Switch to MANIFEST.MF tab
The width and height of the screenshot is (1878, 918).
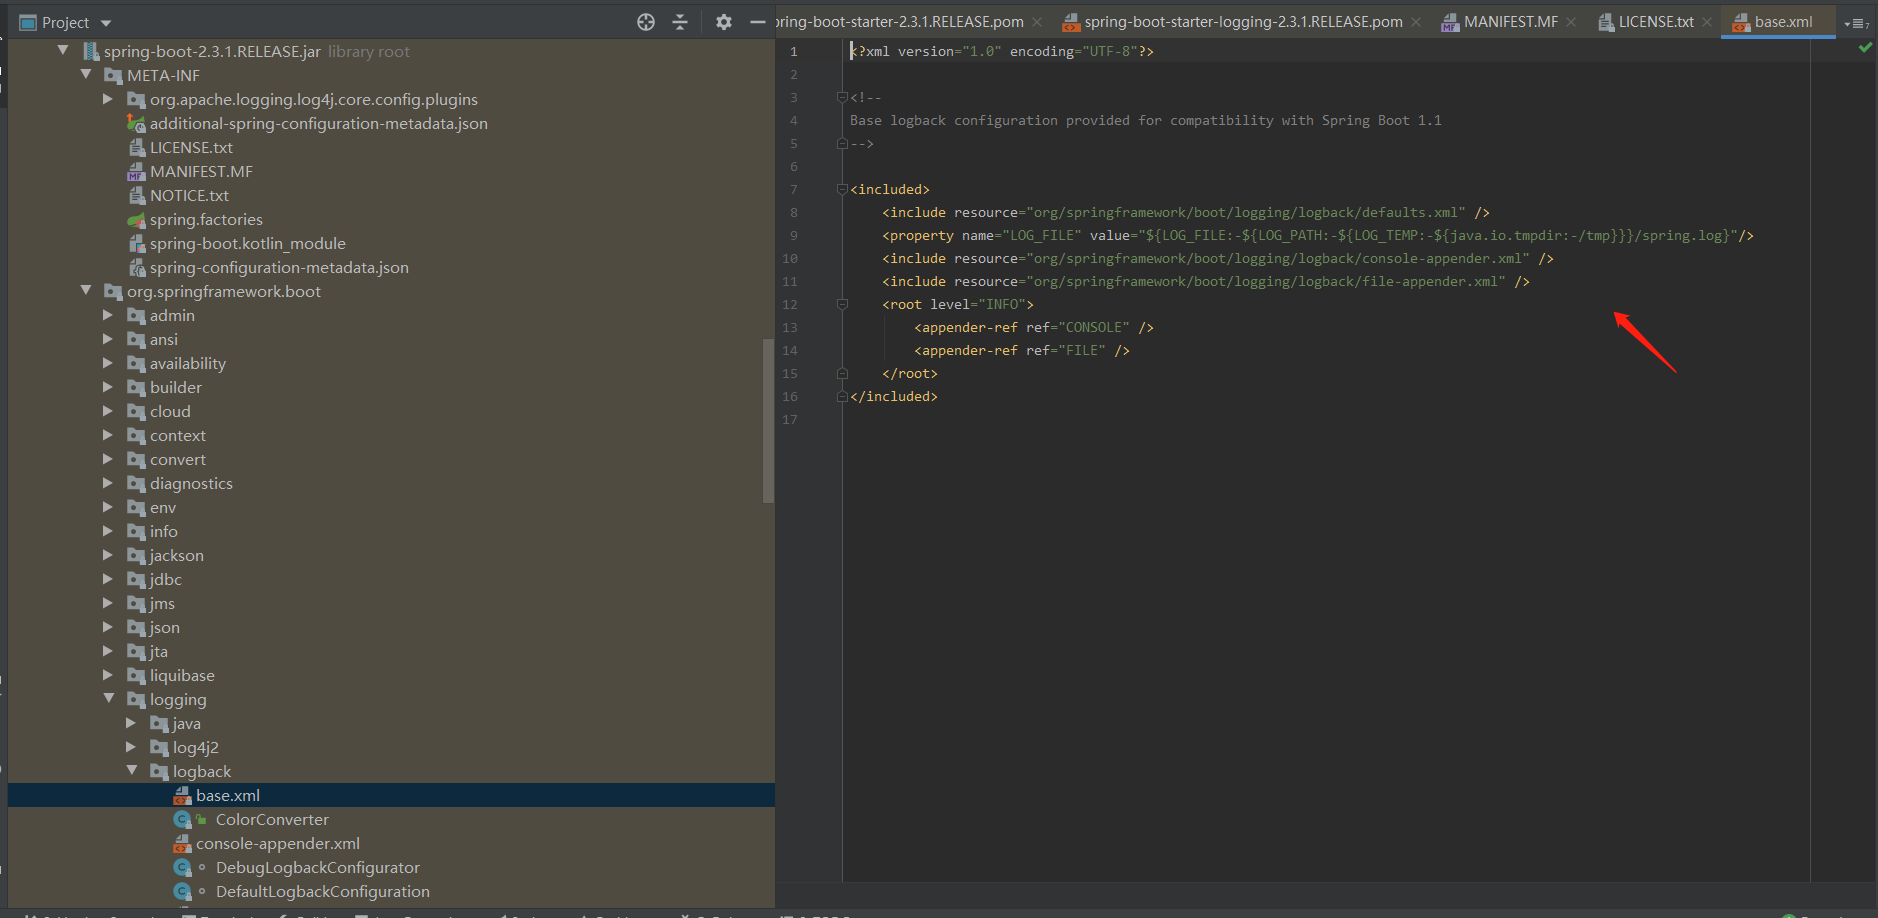(x=1510, y=22)
